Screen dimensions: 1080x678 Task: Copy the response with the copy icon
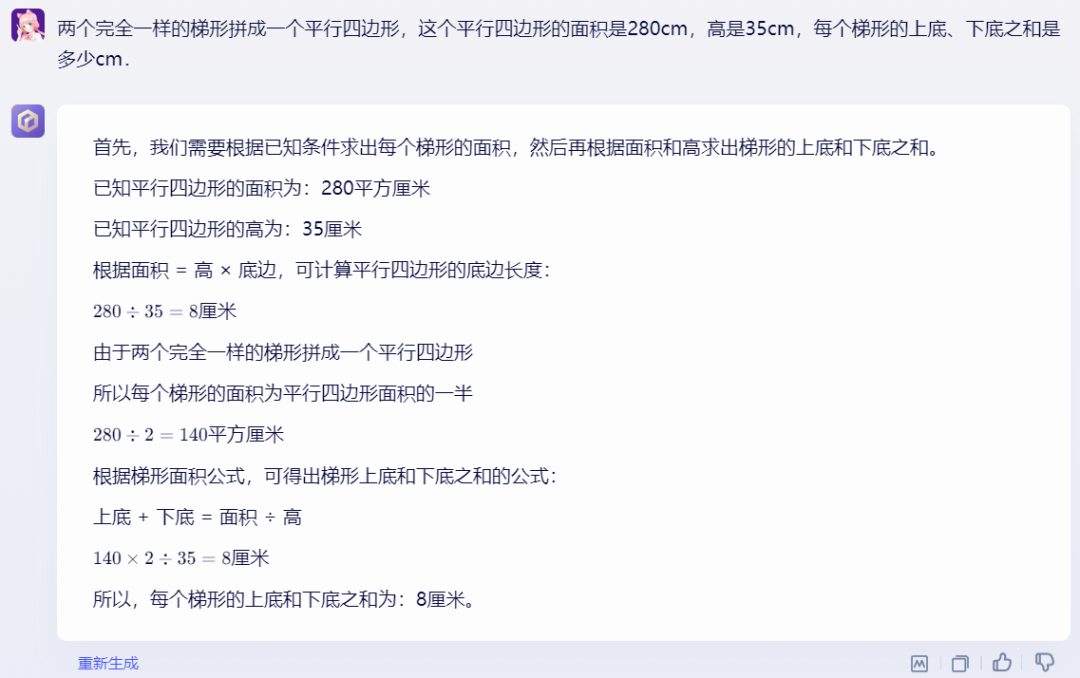pyautogui.click(x=960, y=664)
